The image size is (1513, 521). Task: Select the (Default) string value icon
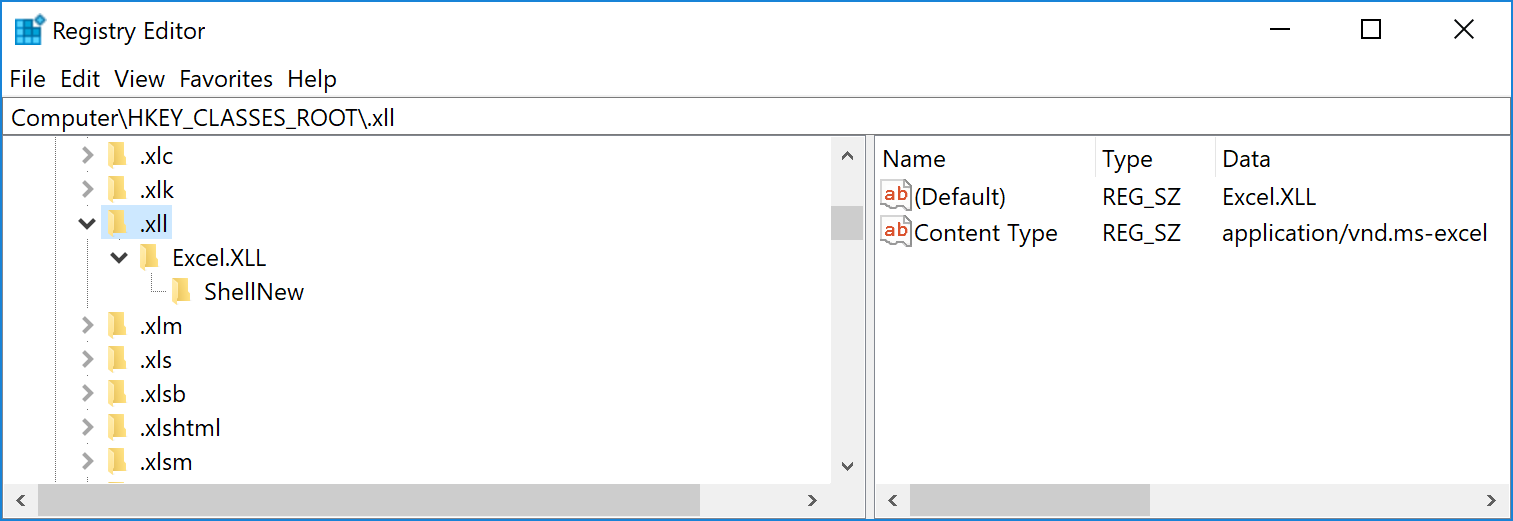coord(896,196)
